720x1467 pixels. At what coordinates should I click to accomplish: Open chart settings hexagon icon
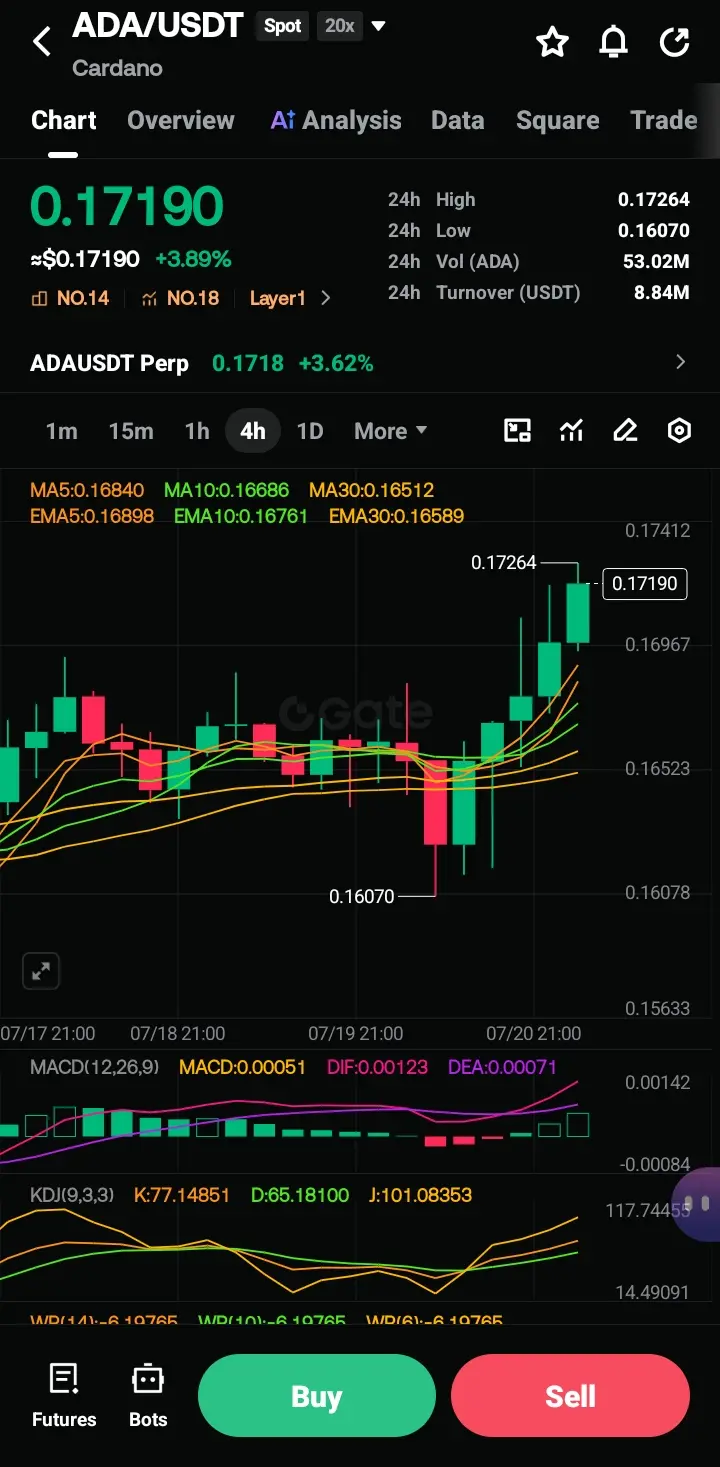pyautogui.click(x=679, y=431)
